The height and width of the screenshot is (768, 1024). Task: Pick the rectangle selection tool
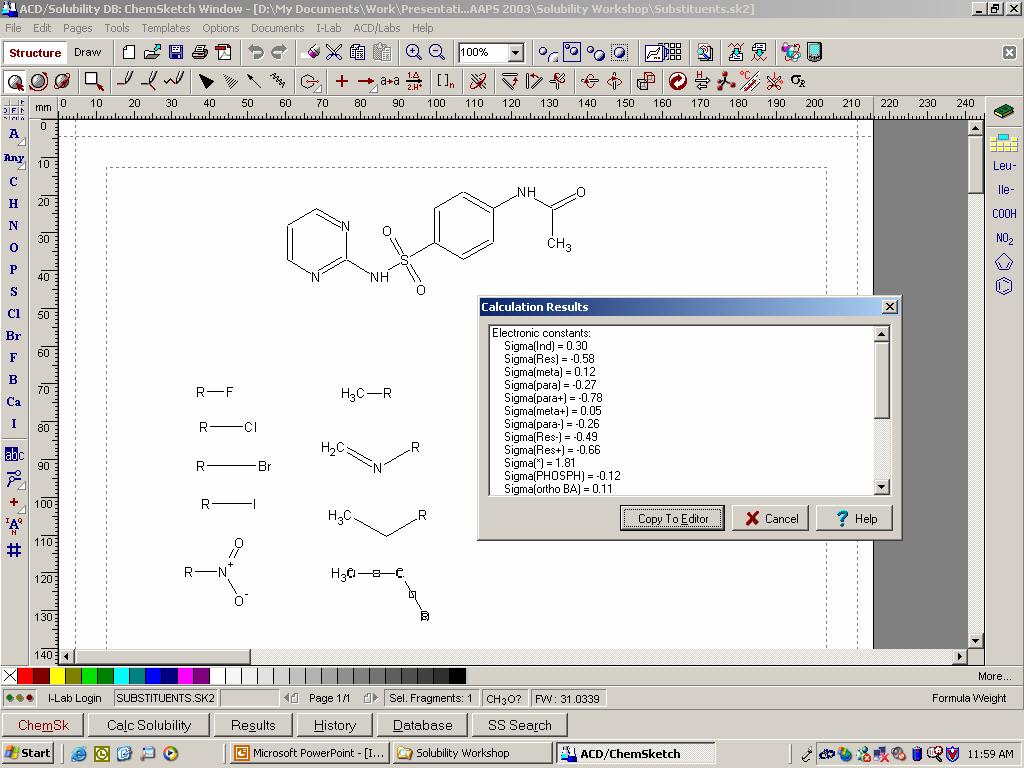click(x=94, y=82)
